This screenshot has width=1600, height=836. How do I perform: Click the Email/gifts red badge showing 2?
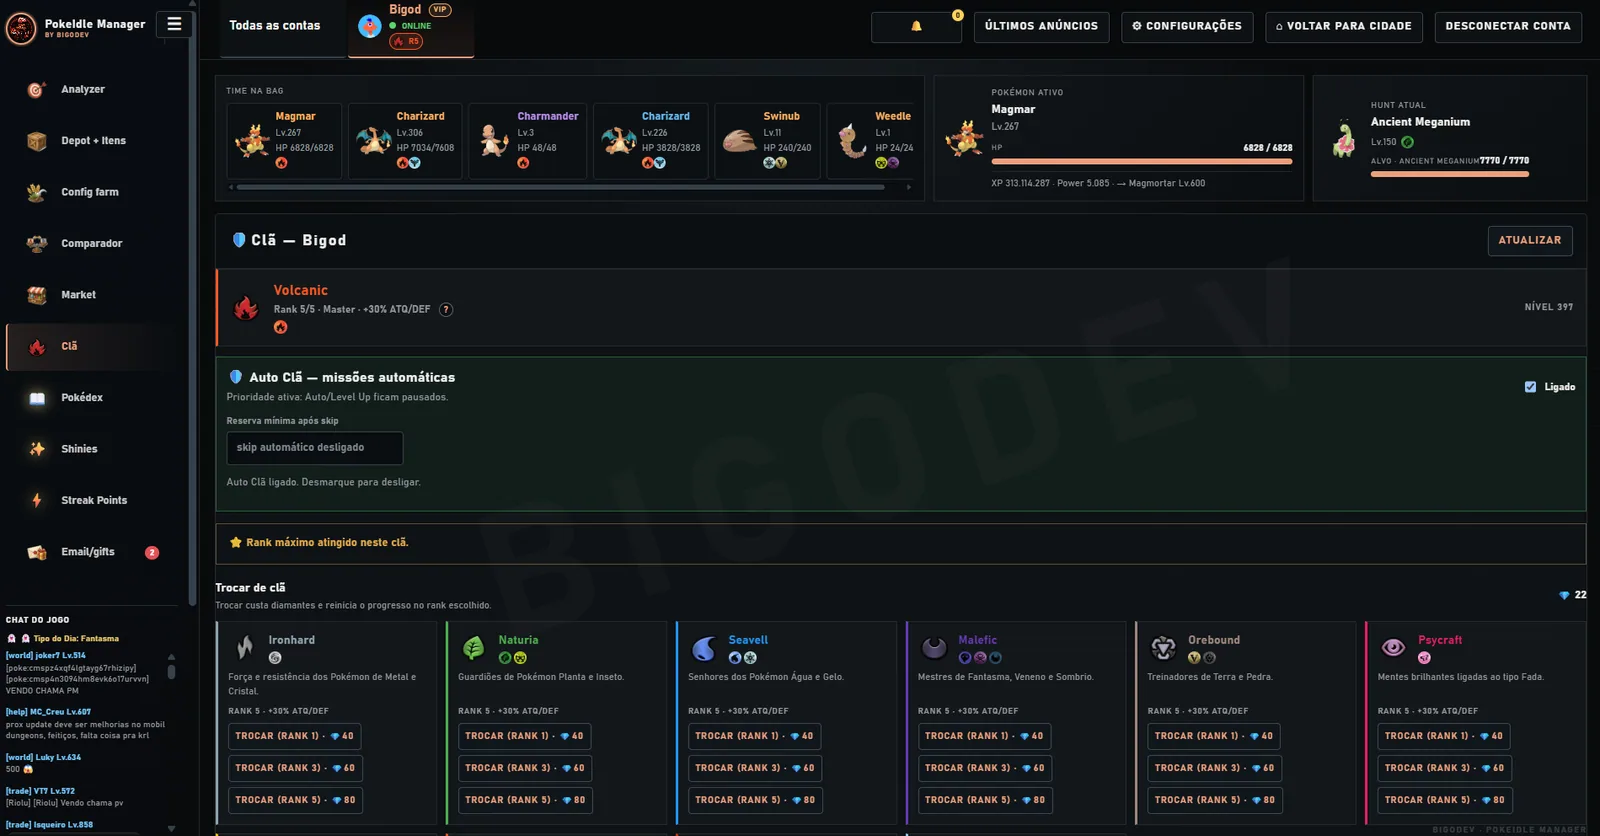152,553
